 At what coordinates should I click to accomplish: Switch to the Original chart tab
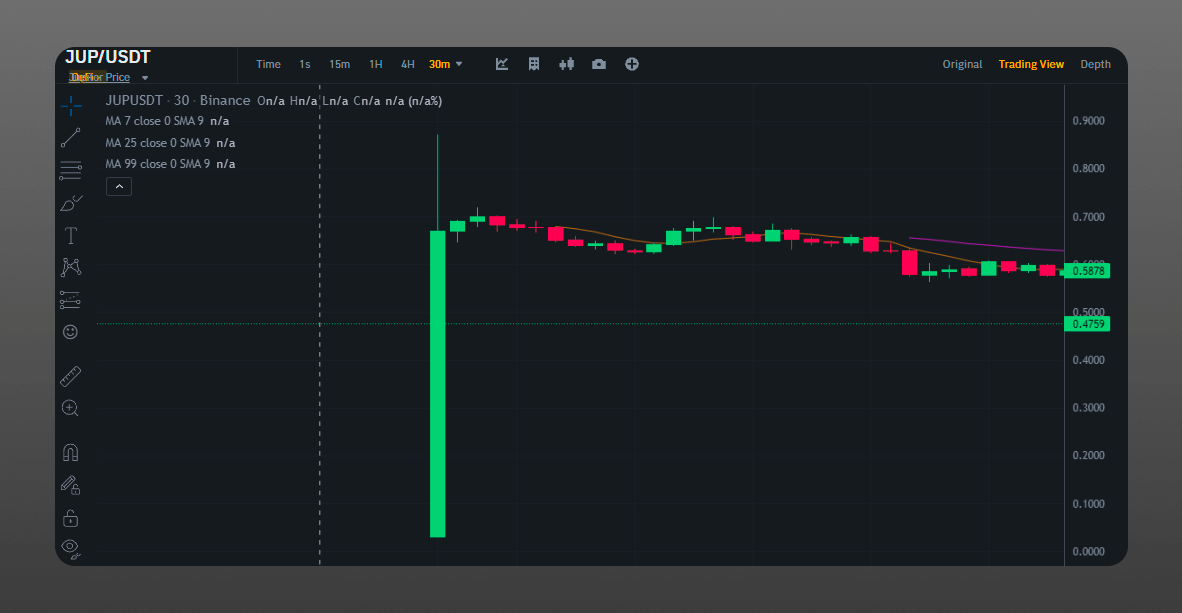click(962, 64)
